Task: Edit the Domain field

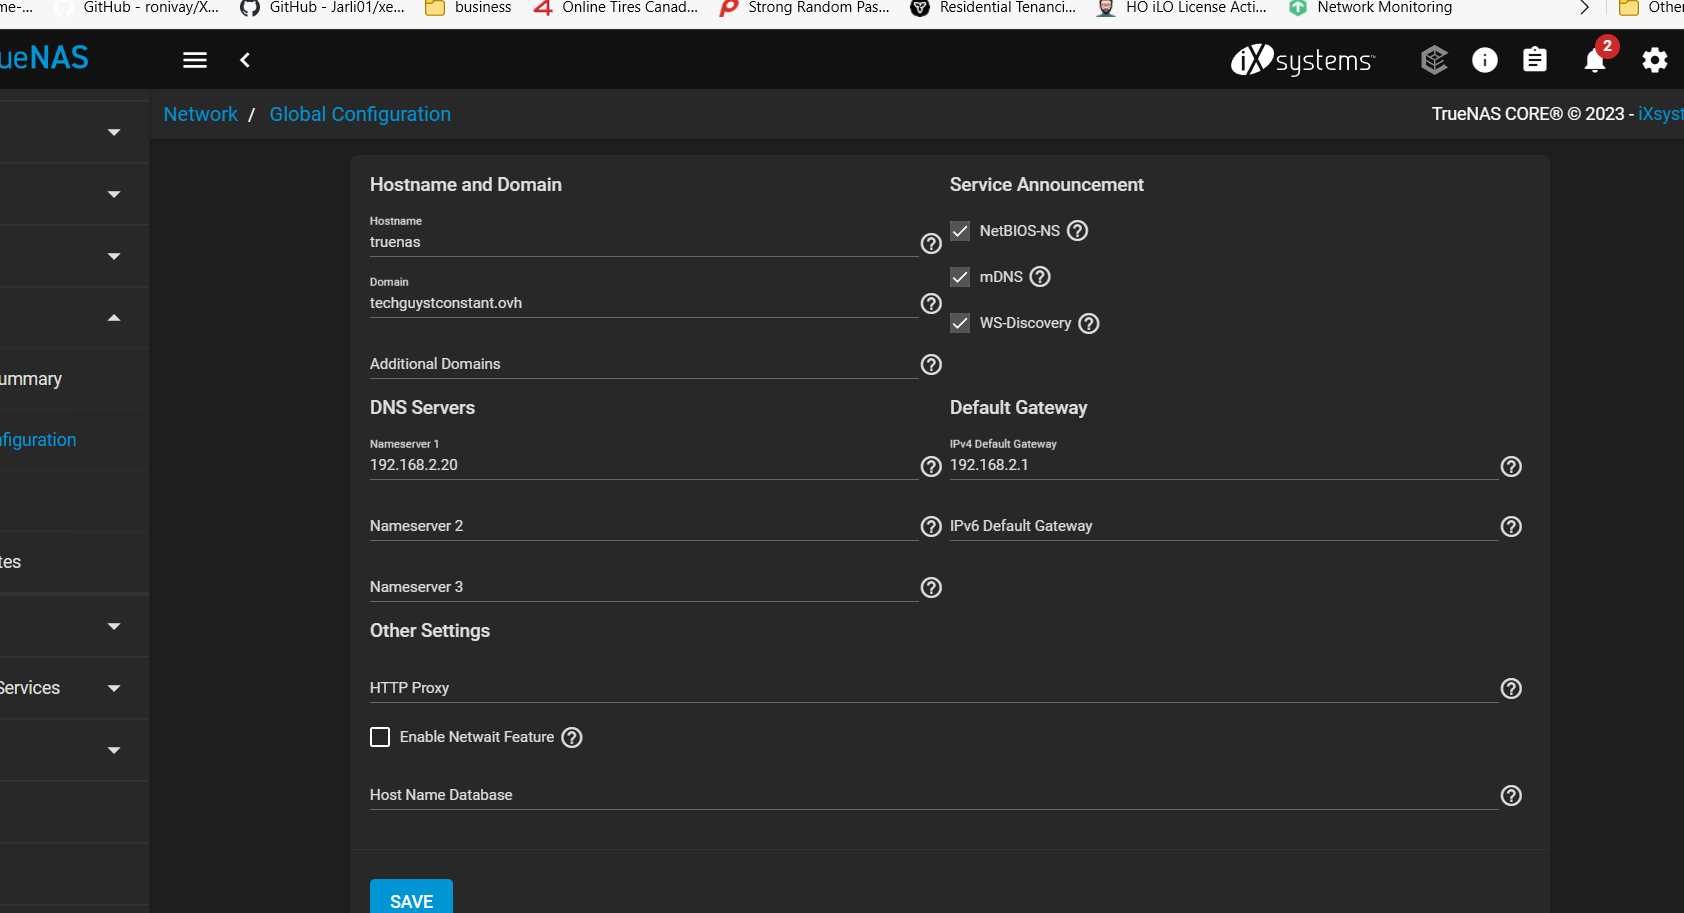Action: (x=644, y=303)
